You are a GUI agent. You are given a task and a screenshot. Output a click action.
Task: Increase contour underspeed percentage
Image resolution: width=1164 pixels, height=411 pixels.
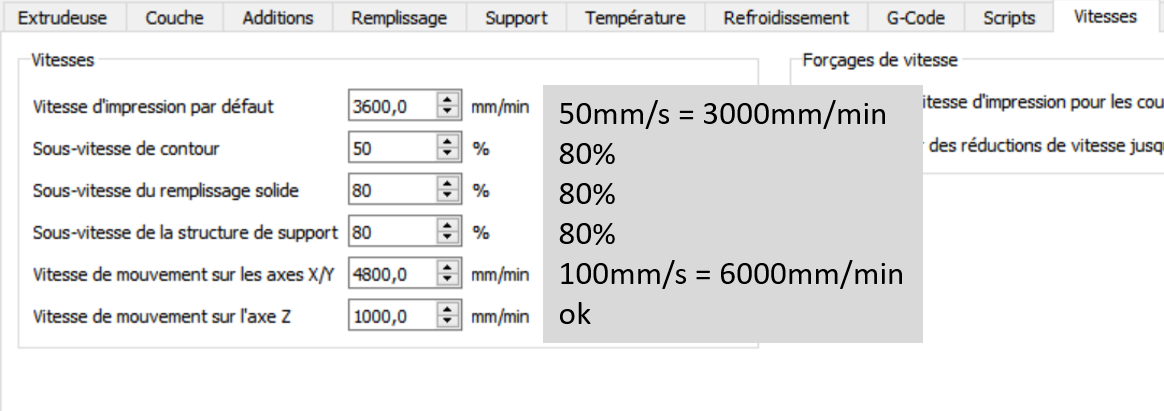pyautogui.click(x=447, y=143)
